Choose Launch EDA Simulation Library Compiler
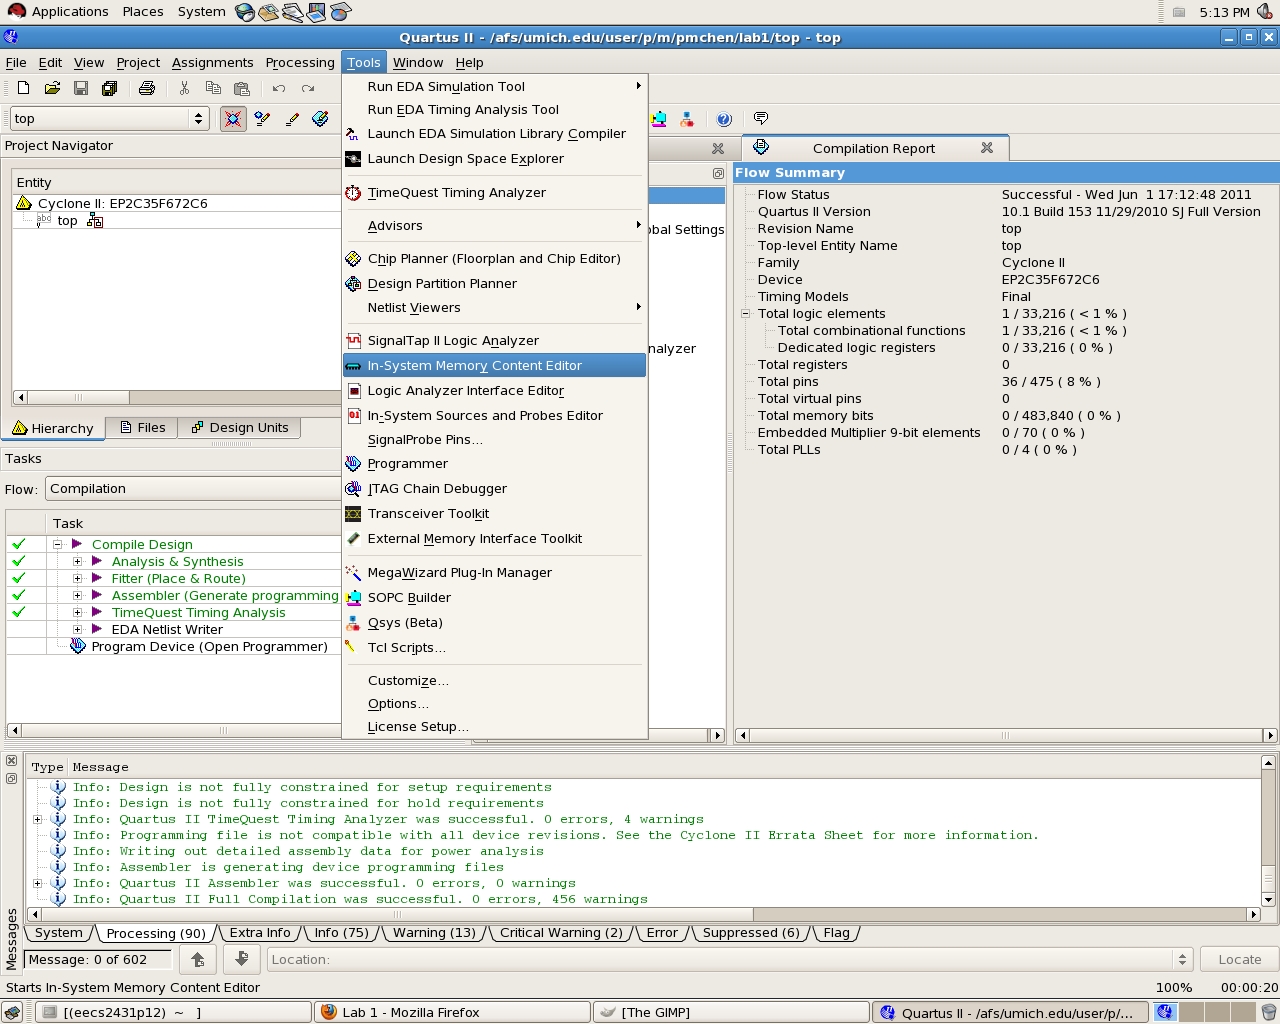 point(494,134)
